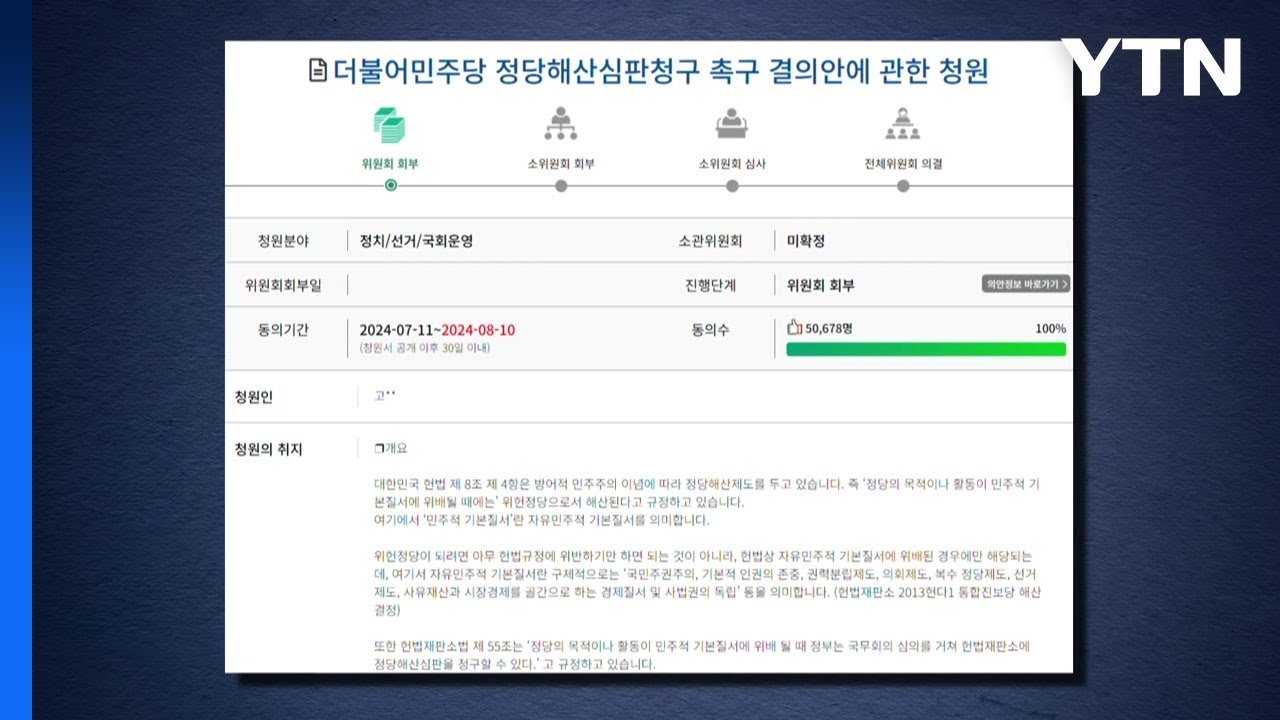Click the thumbs-up icon beside 50,678명

tap(795, 327)
